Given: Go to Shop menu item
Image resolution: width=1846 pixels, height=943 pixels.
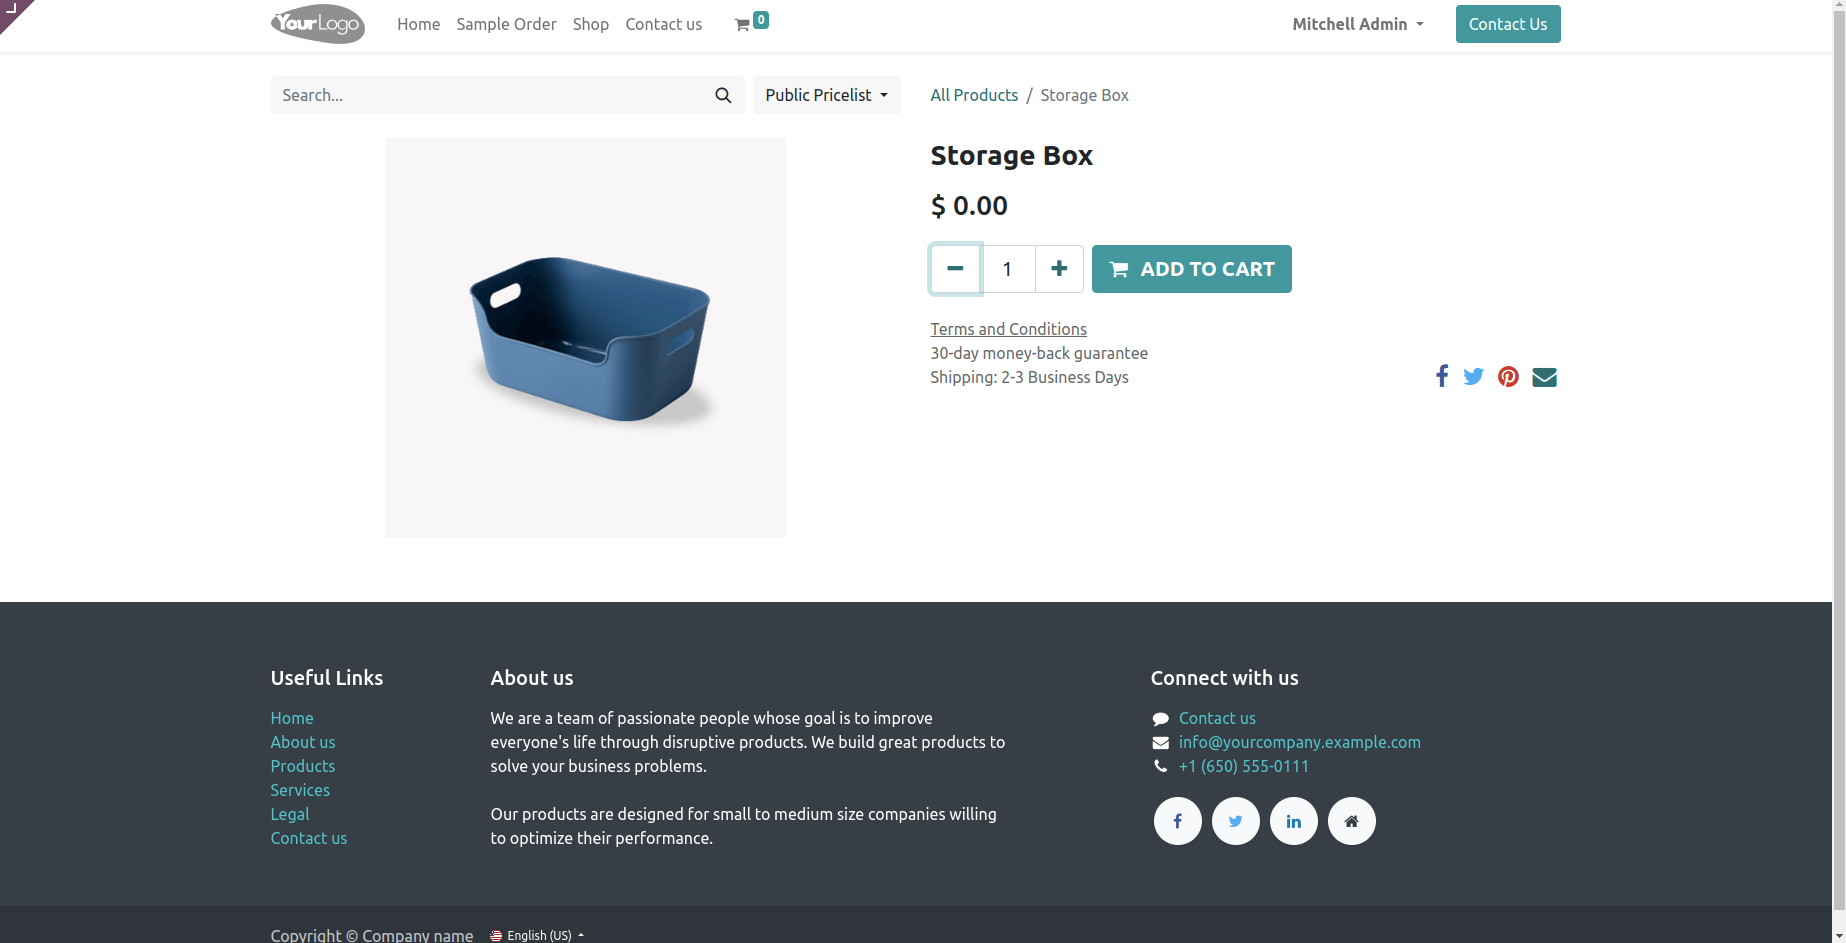Looking at the screenshot, I should coord(590,24).
